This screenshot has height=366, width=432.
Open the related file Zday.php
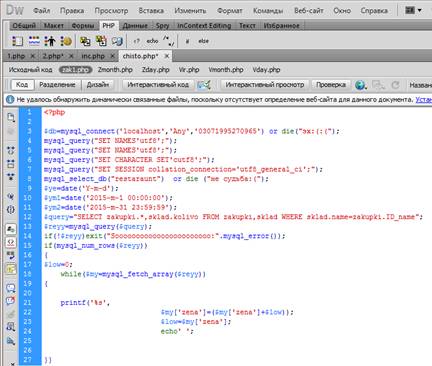[x=155, y=70]
